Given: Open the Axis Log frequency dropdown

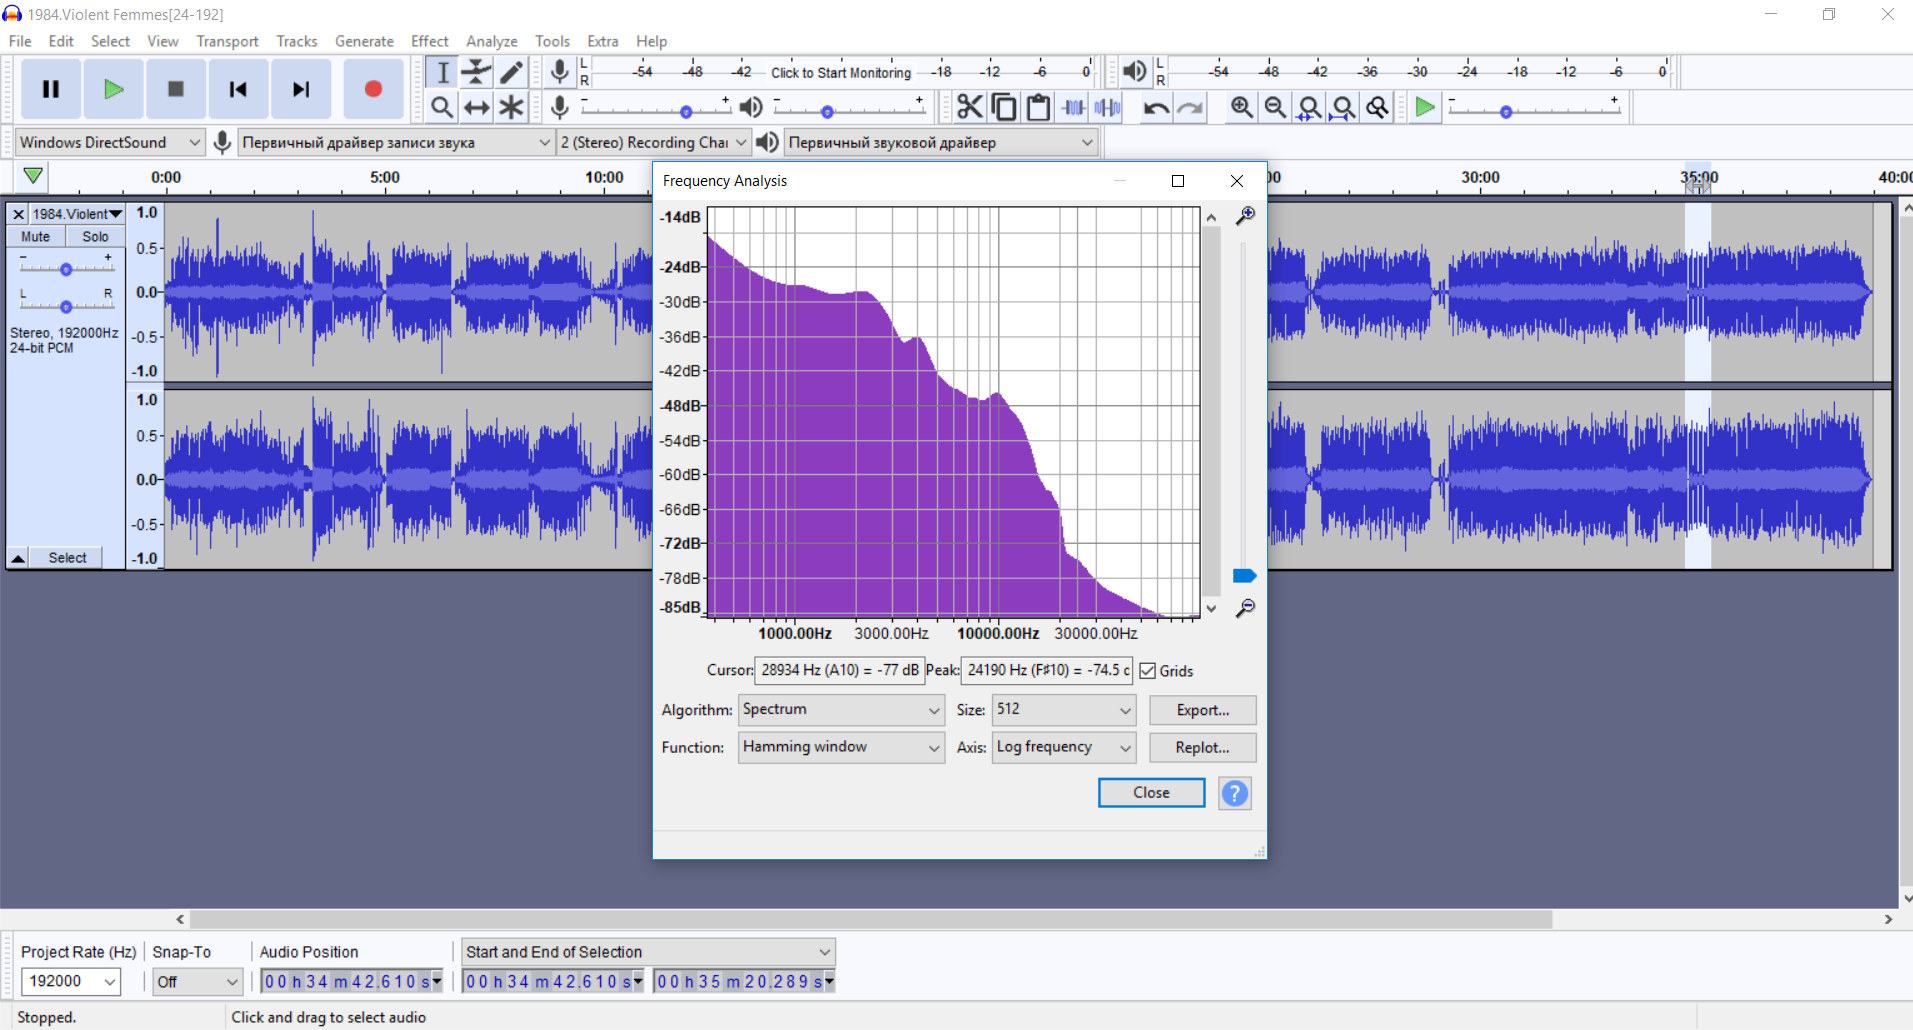Looking at the screenshot, I should [1064, 747].
